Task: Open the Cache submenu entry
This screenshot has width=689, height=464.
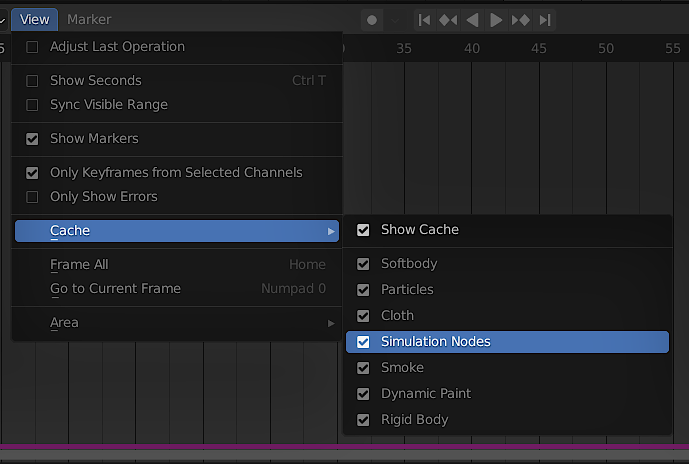Action: 177,231
